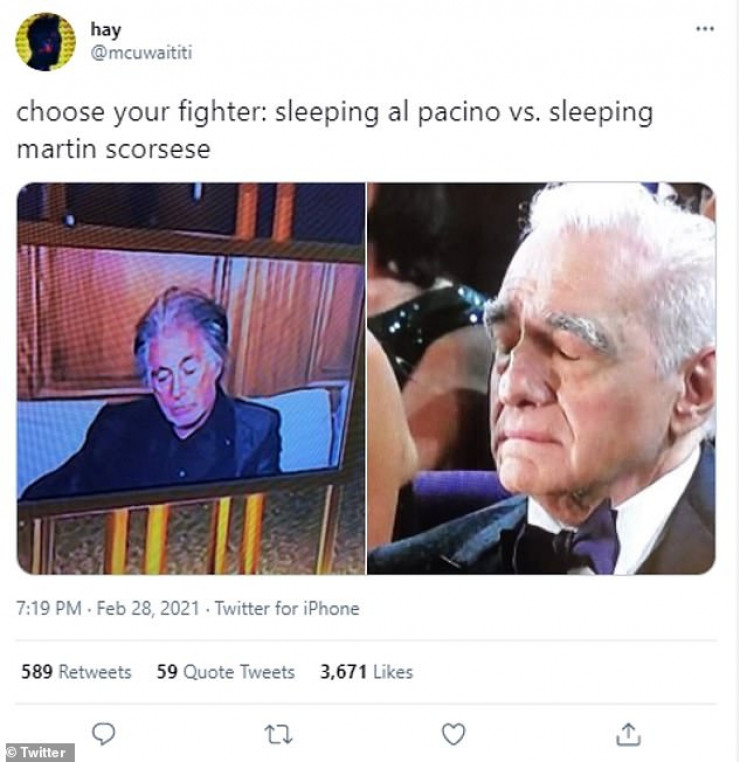View the 59 Quote Tweets list
The height and width of the screenshot is (762, 740).
(x=225, y=672)
